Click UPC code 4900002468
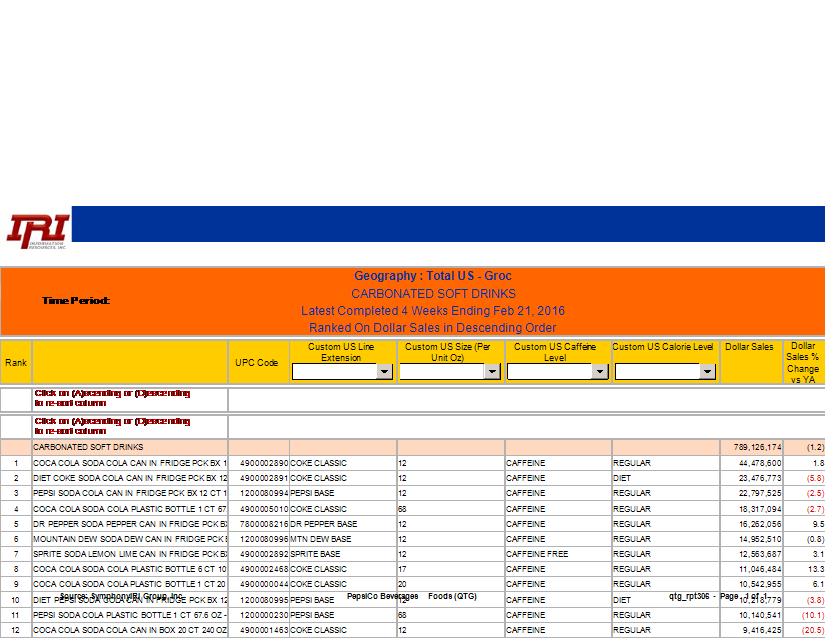 pyautogui.click(x=264, y=569)
